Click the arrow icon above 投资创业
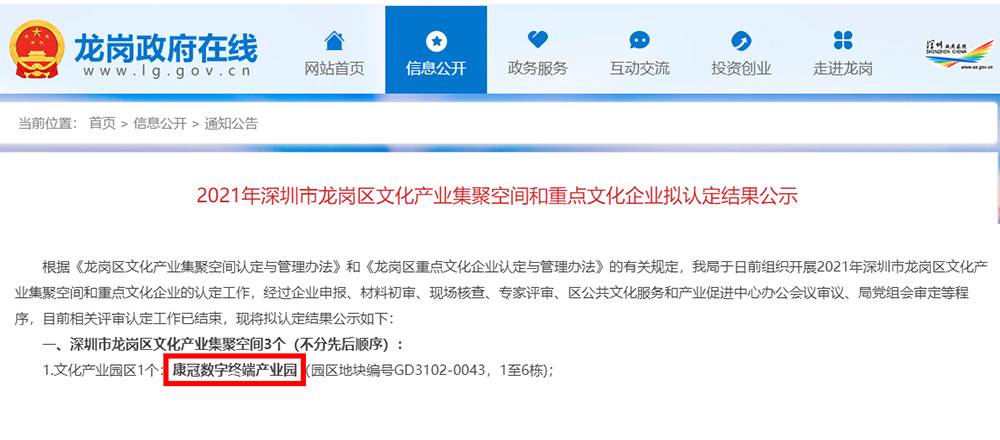 [x=741, y=41]
